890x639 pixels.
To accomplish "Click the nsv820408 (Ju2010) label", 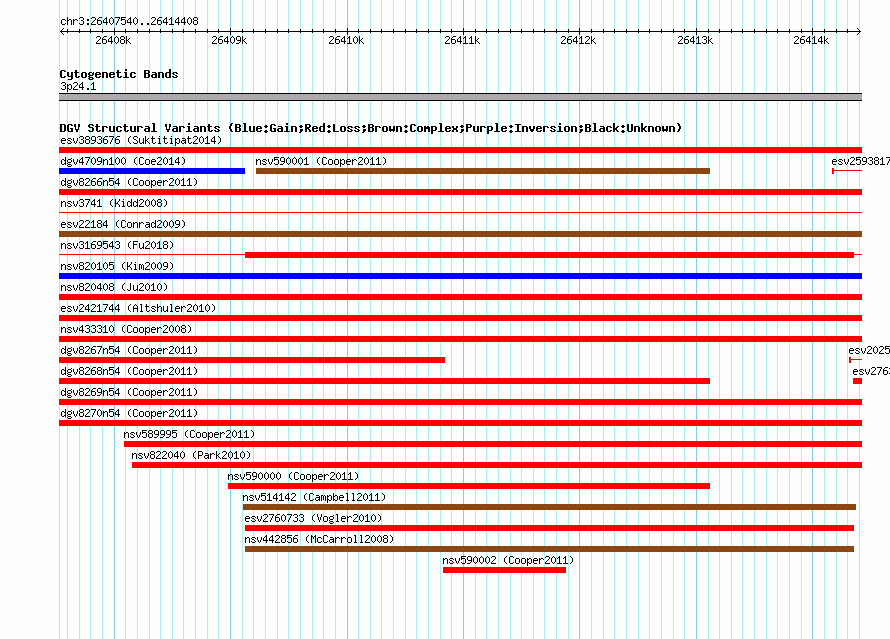I will (114, 287).
